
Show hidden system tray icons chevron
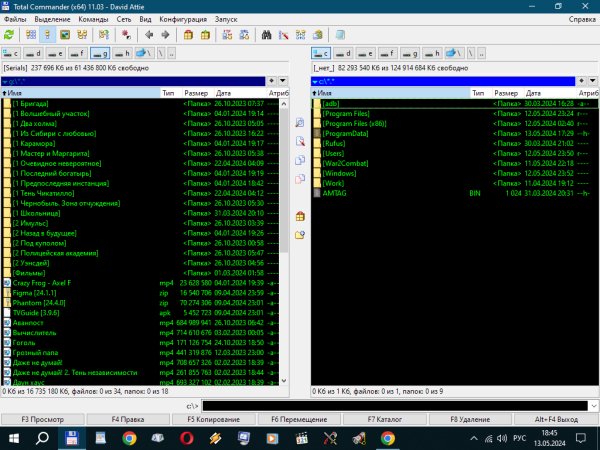coord(474,439)
